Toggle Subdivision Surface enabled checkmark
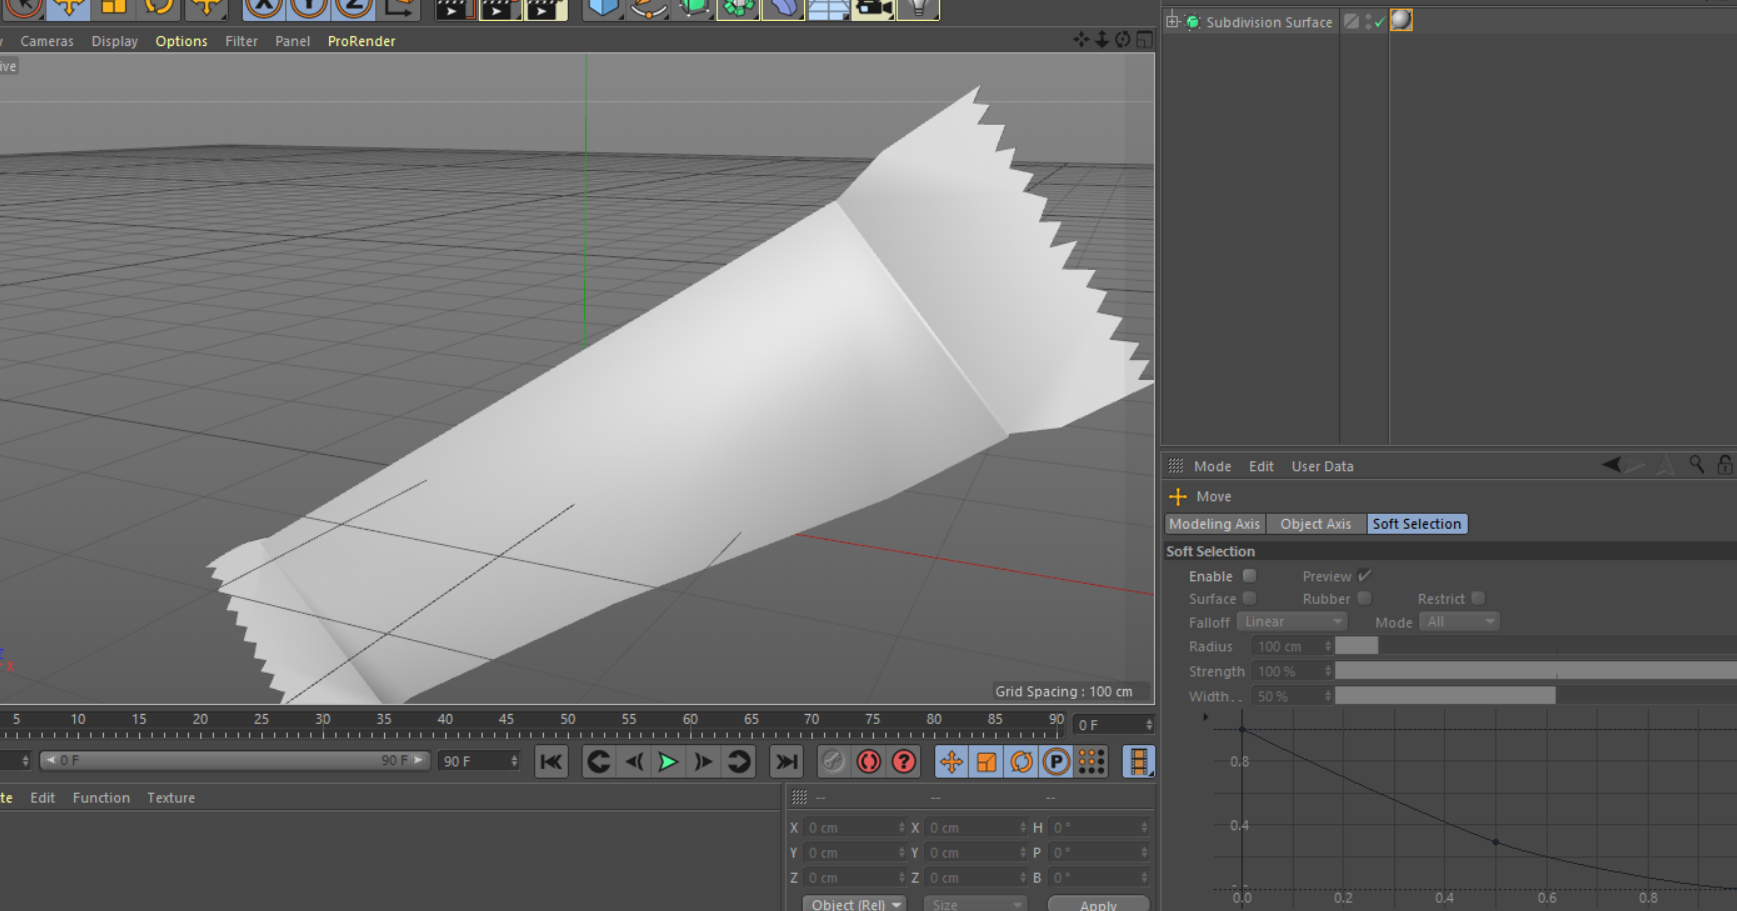The width and height of the screenshot is (1737, 911). pyautogui.click(x=1380, y=21)
